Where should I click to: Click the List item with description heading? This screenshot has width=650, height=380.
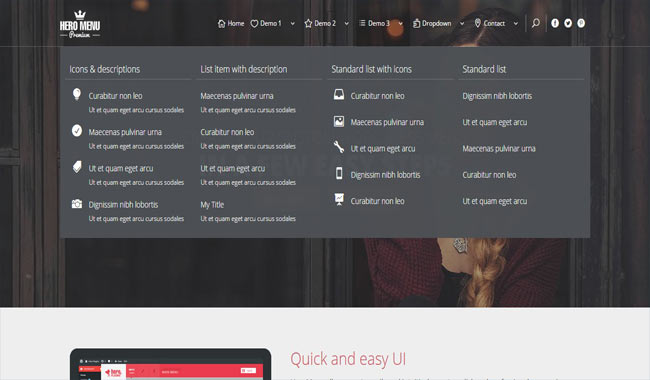244,69
